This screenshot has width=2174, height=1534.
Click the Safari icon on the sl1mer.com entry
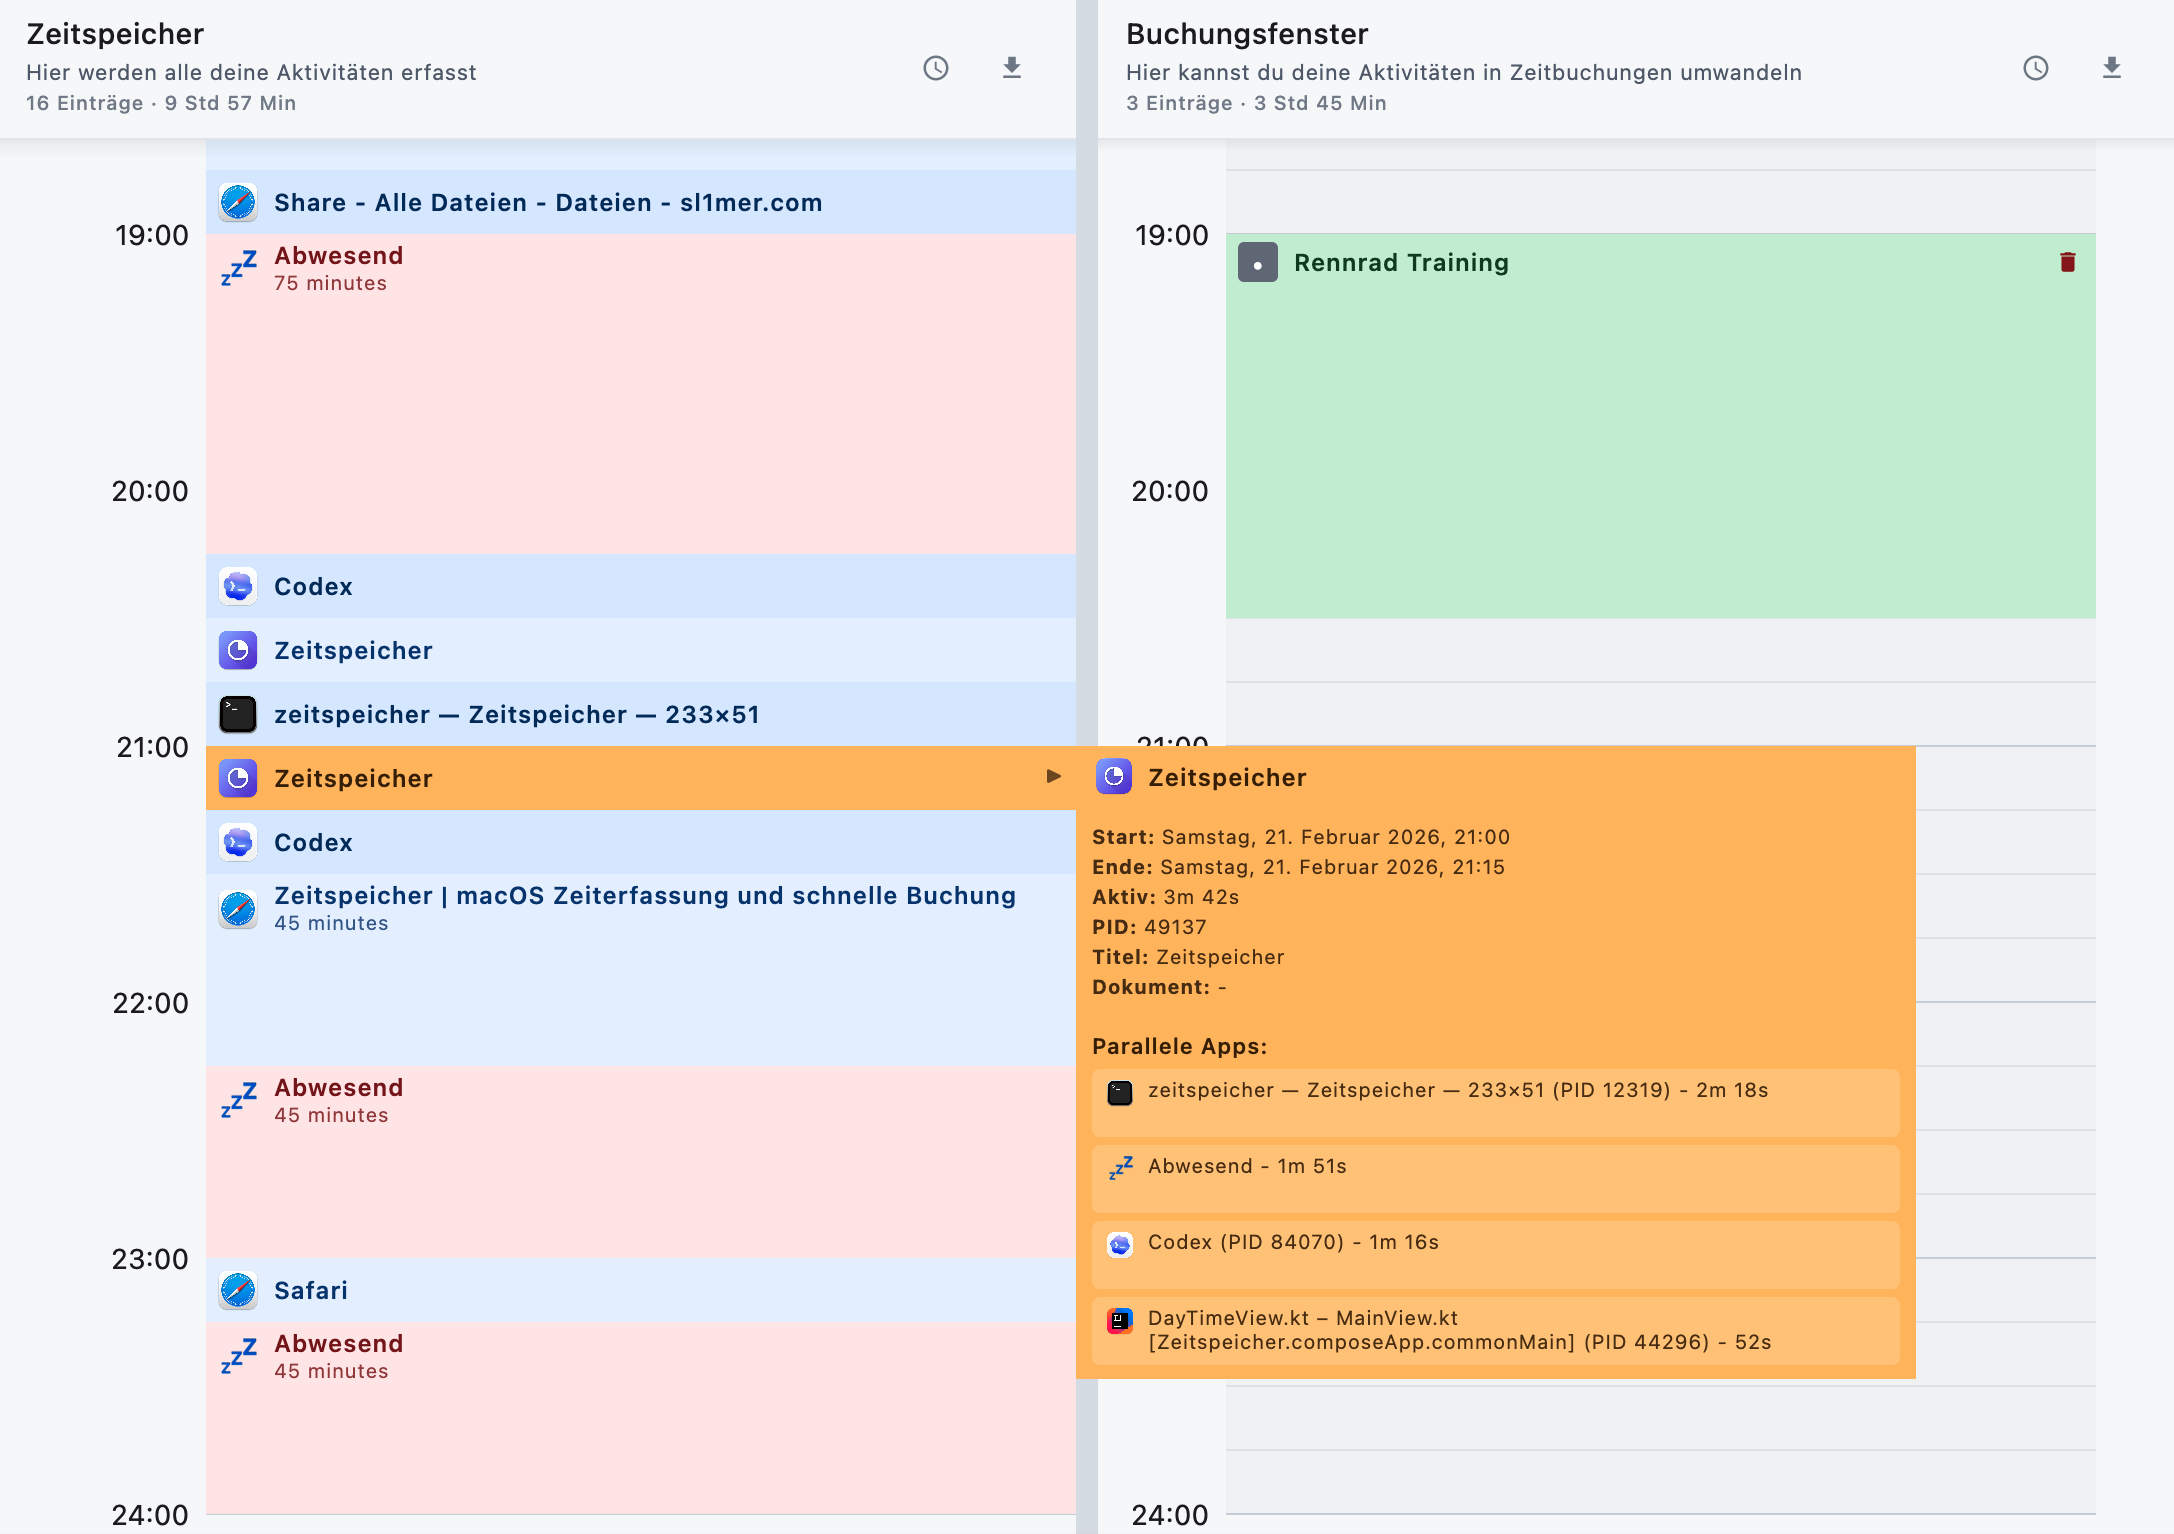(238, 201)
